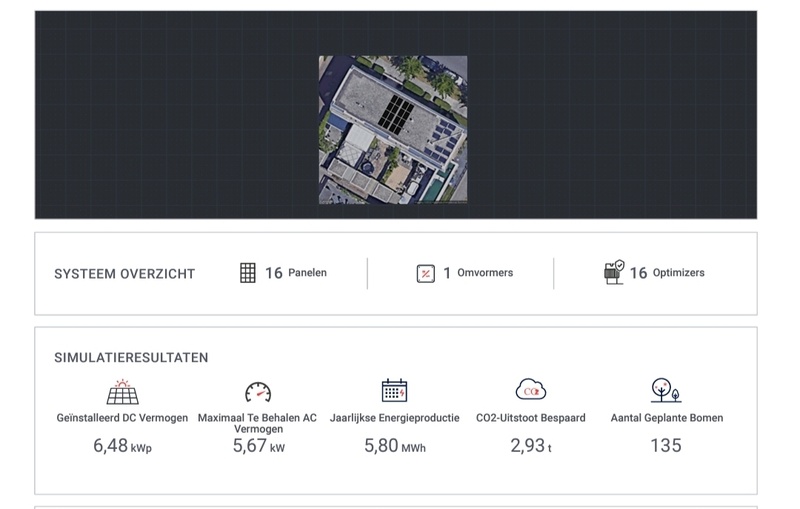
Task: Click the 'Maximaal Te Behalen AC Vermogen' label
Action: [x=258, y=423]
